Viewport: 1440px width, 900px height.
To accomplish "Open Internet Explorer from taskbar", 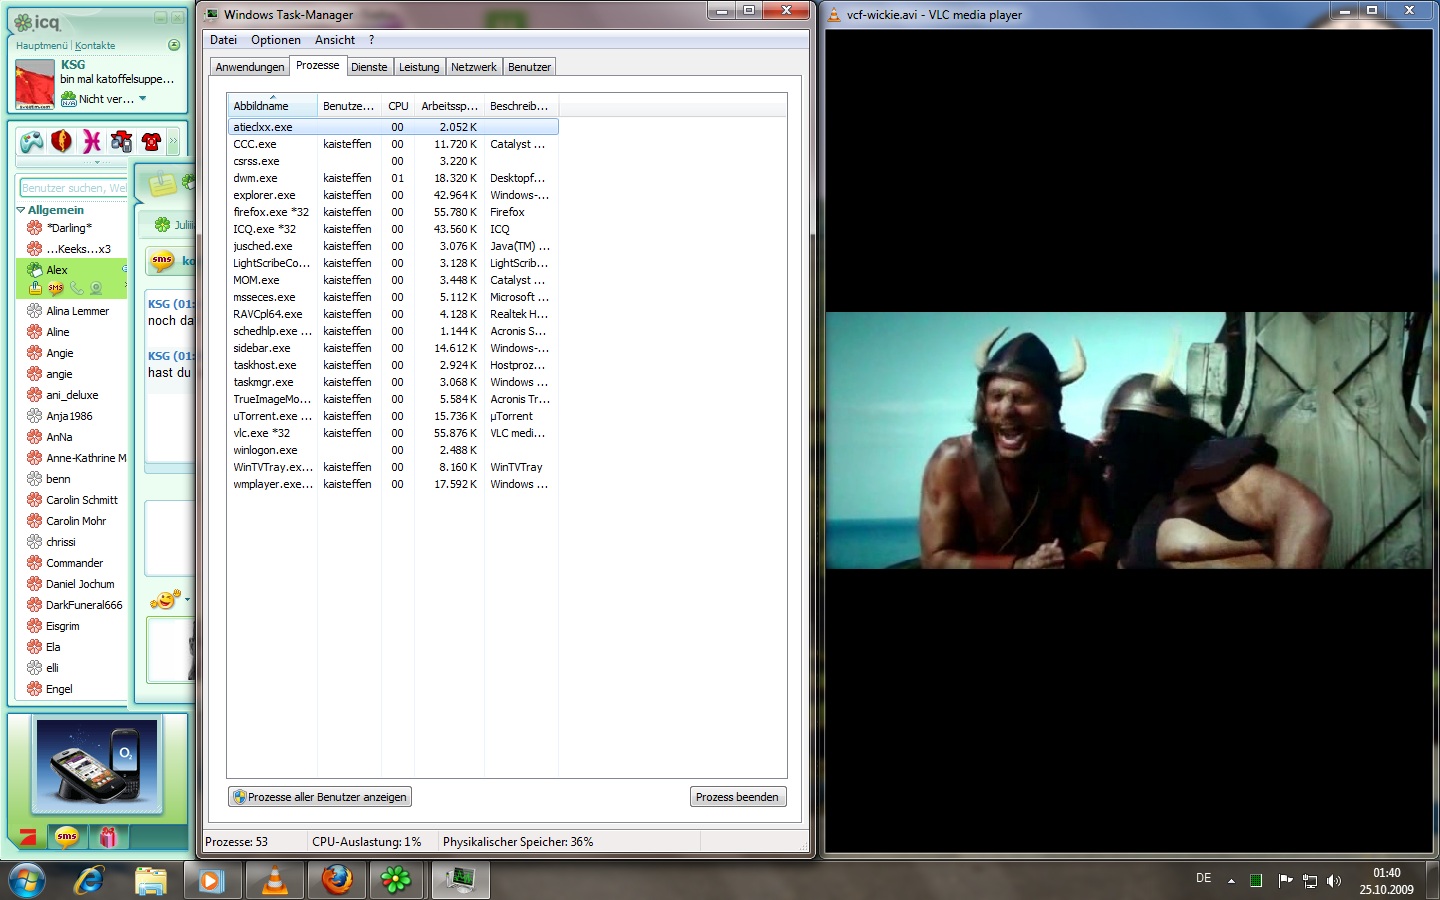I will pyautogui.click(x=90, y=880).
